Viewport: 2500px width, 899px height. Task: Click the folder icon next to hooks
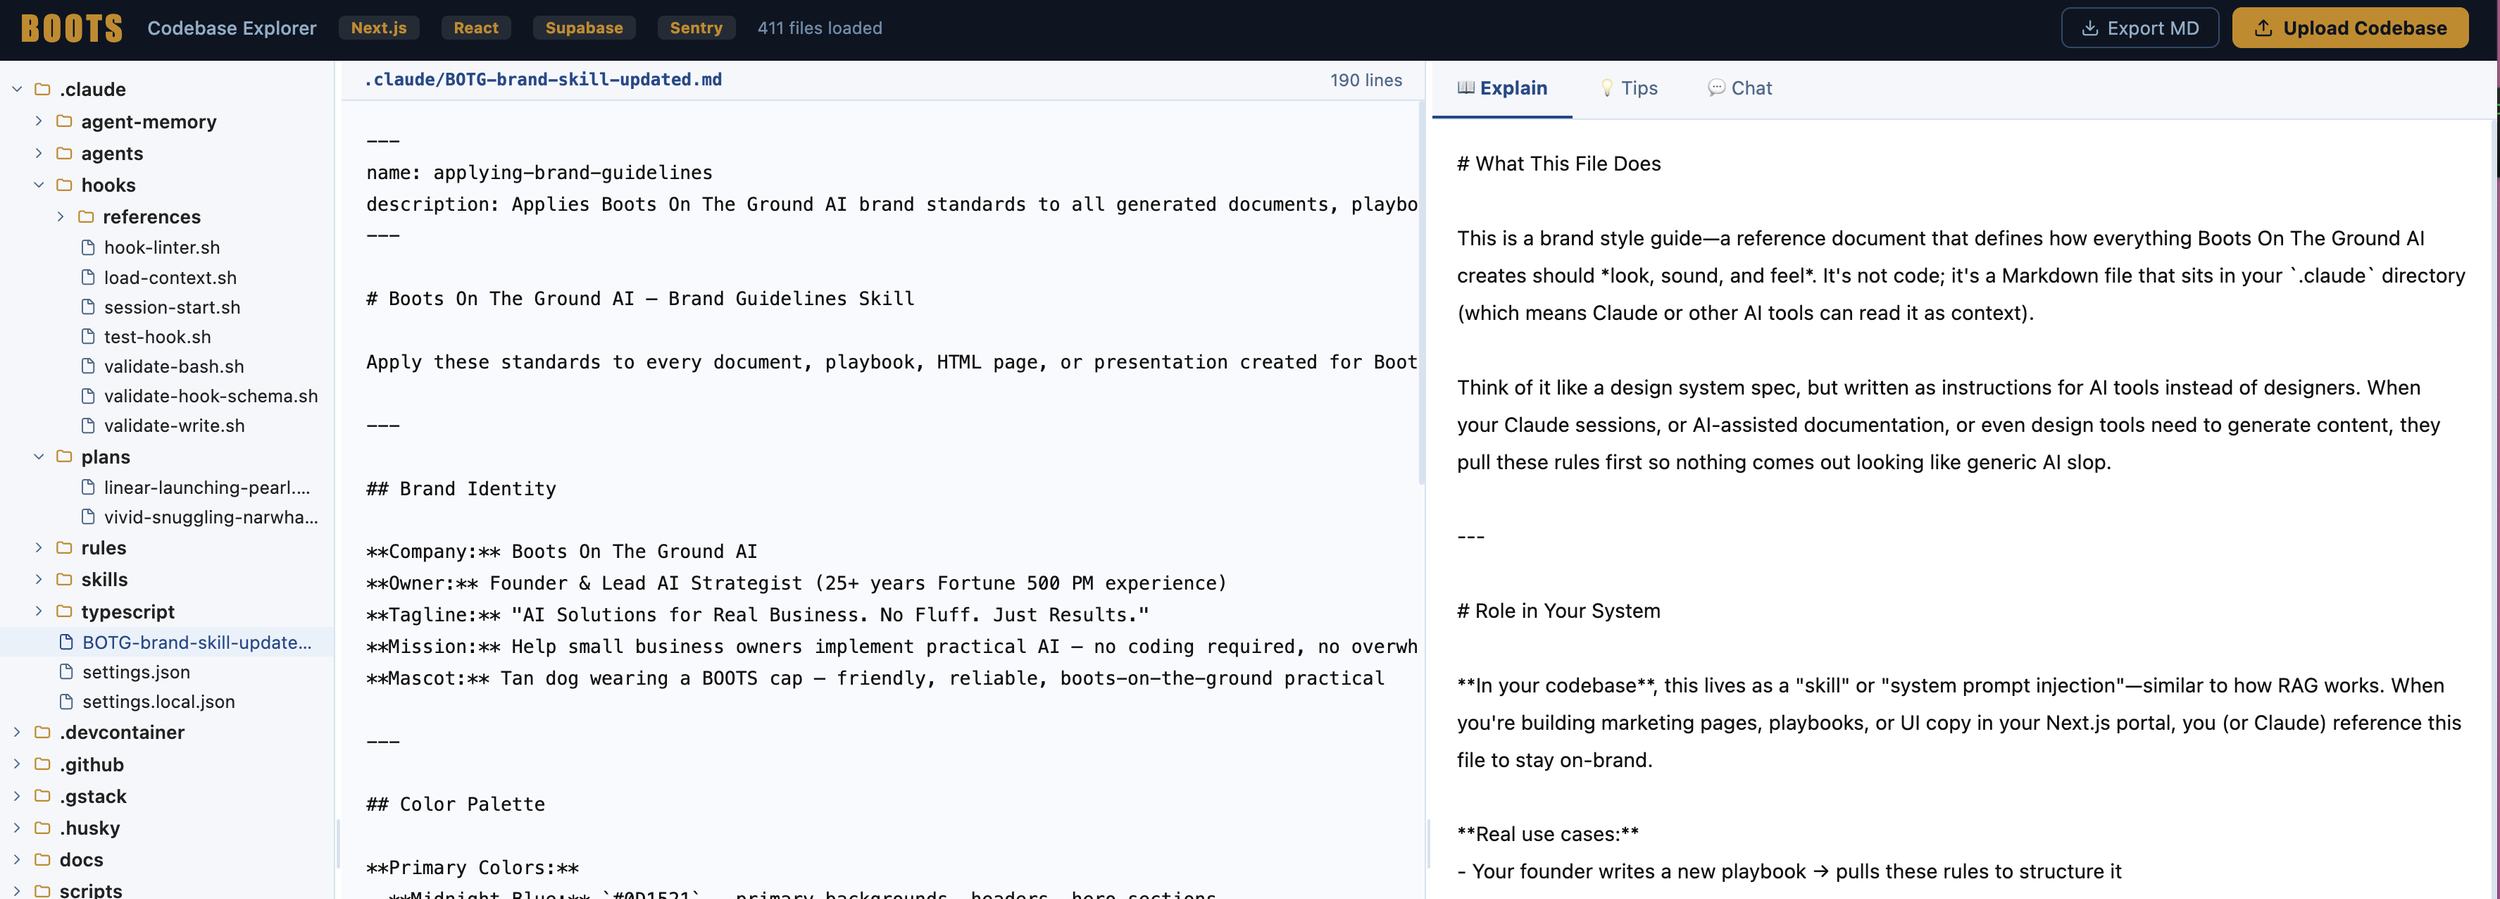click(x=64, y=185)
